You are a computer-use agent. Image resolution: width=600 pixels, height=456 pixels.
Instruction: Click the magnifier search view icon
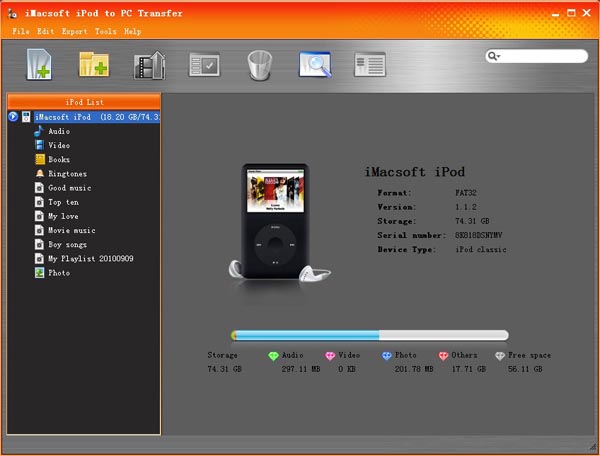[315, 65]
